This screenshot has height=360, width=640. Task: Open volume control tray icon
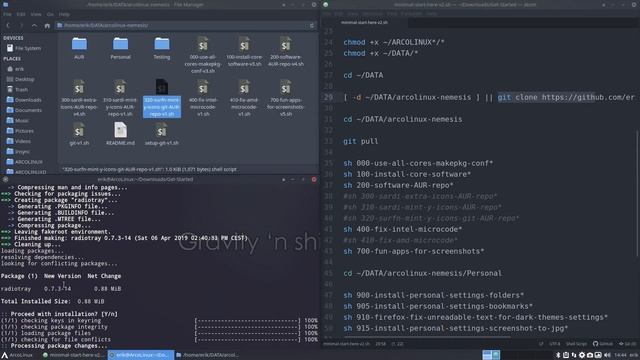[x=607, y=355]
